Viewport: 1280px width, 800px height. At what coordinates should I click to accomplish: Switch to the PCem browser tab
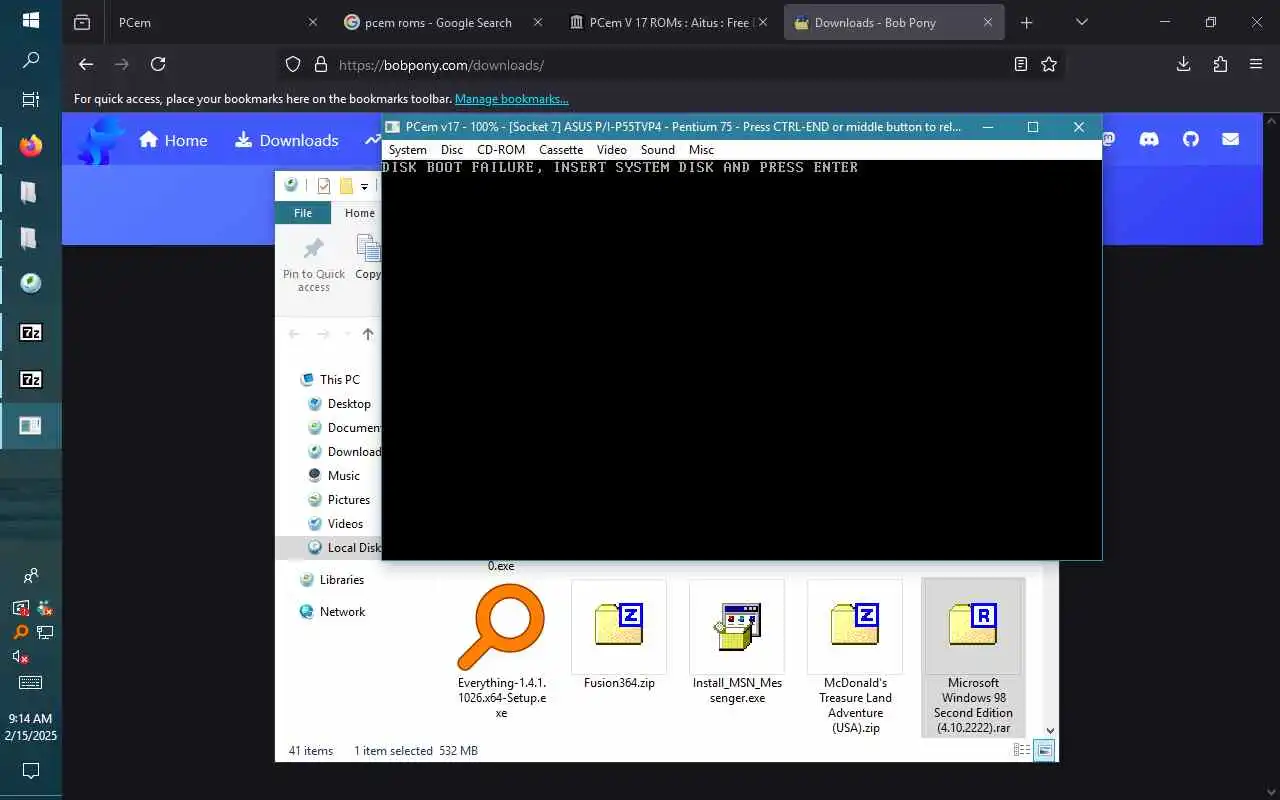click(216, 22)
